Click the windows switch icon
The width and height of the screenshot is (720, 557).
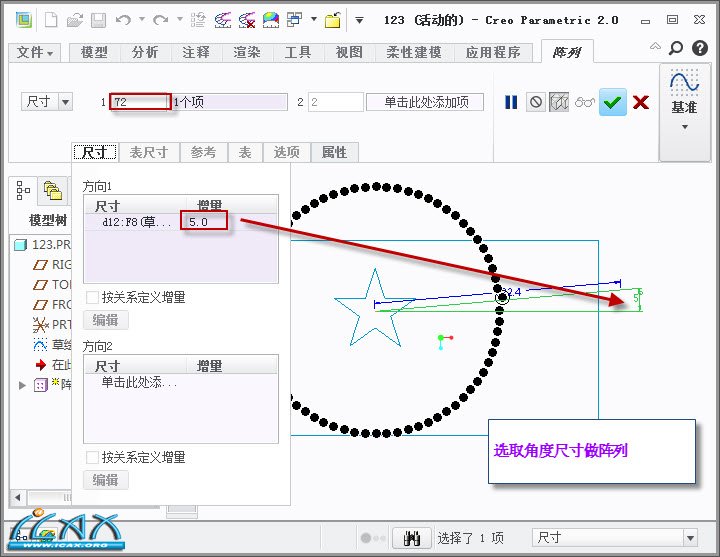click(x=294, y=20)
